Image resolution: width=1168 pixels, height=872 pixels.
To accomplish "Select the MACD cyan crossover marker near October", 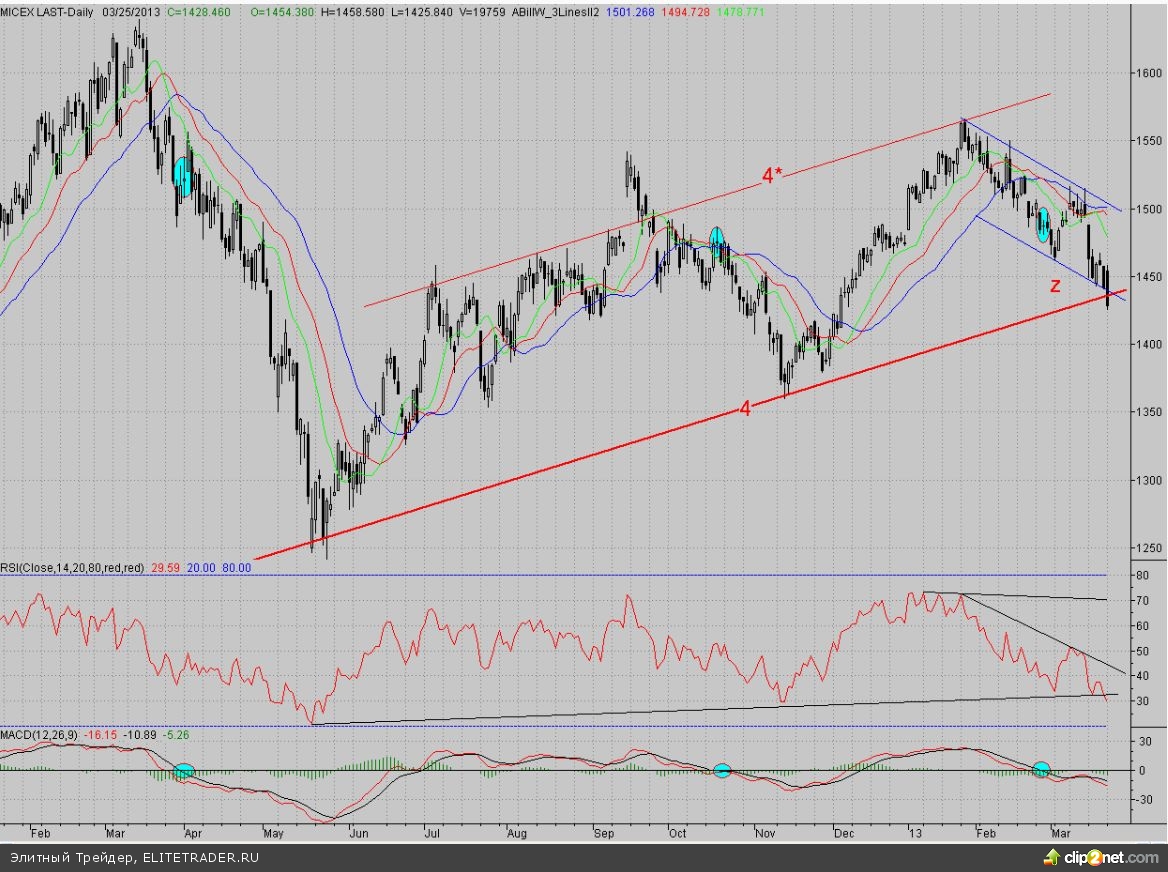I will coord(723,770).
